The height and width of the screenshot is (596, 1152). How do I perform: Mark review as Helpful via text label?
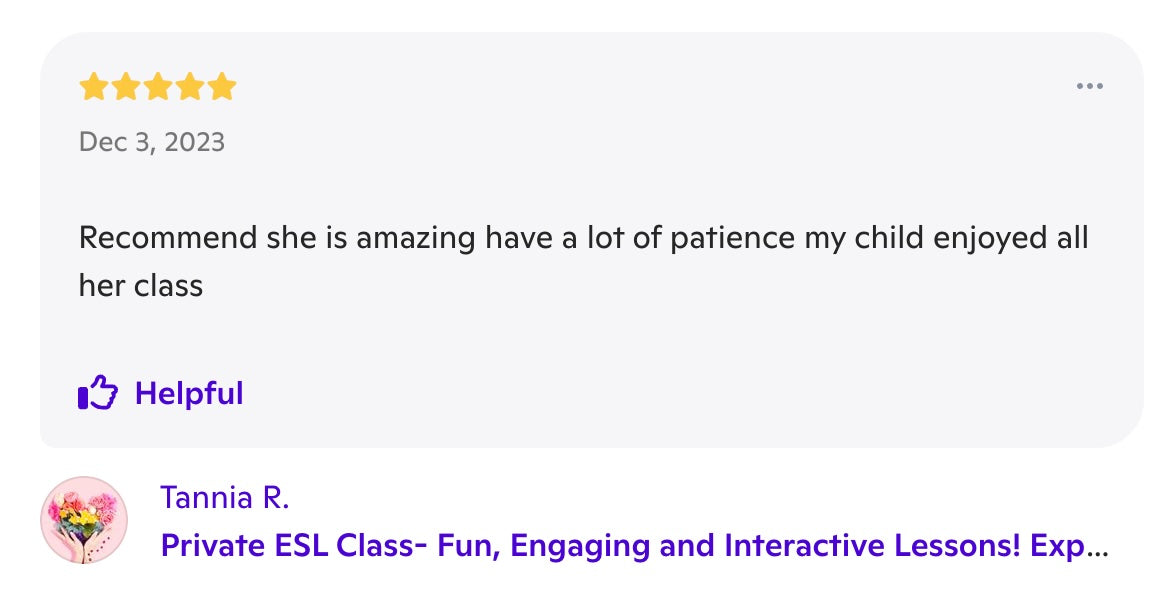[x=189, y=393]
